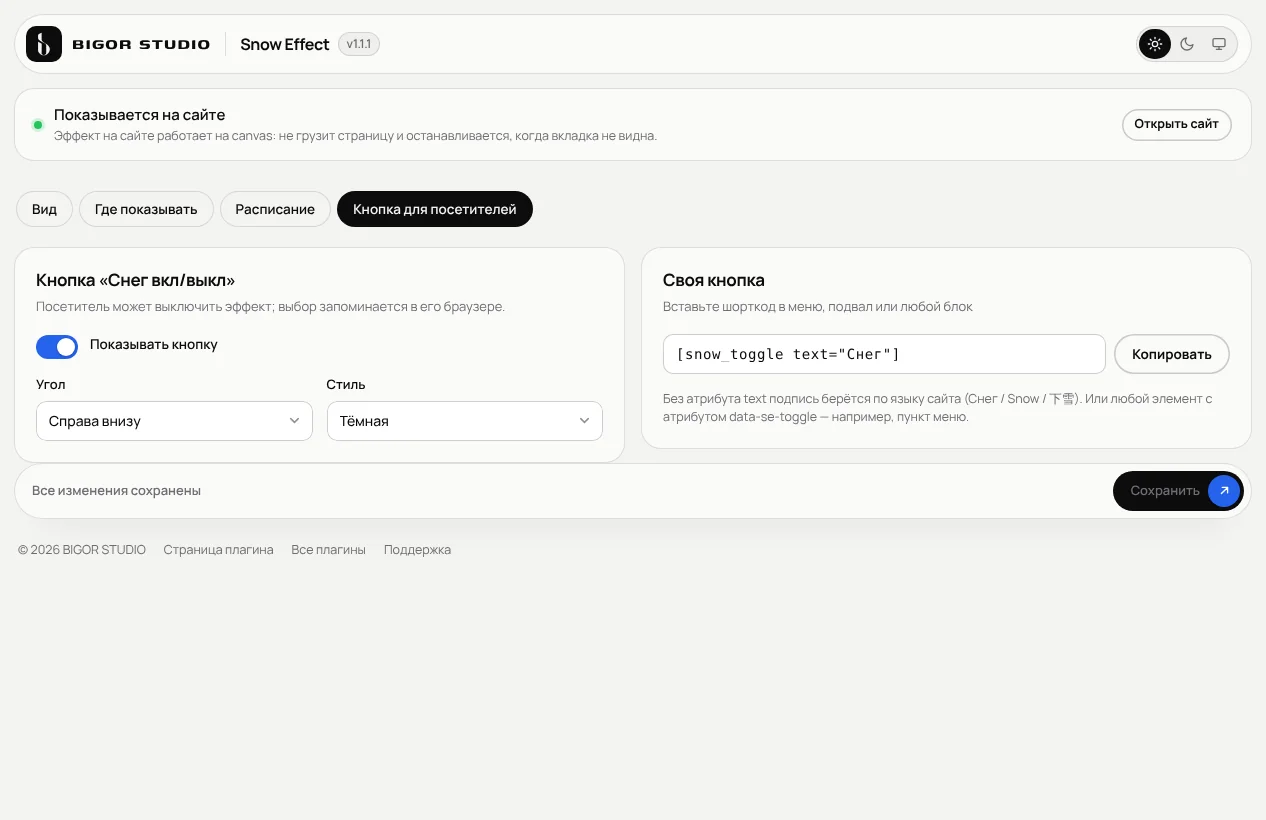The height and width of the screenshot is (820, 1266).
Task: Click the green site status indicator dot
Action: click(x=38, y=125)
